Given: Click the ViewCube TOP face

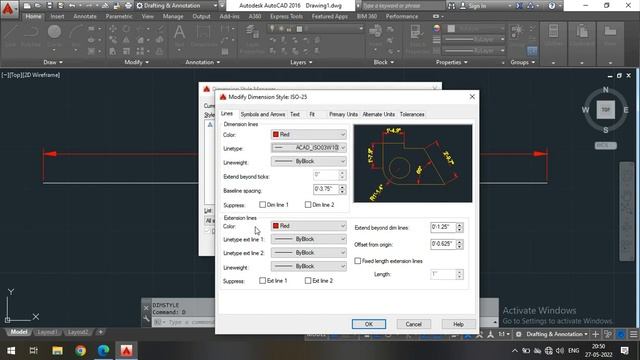Looking at the screenshot, I should click(606, 110).
